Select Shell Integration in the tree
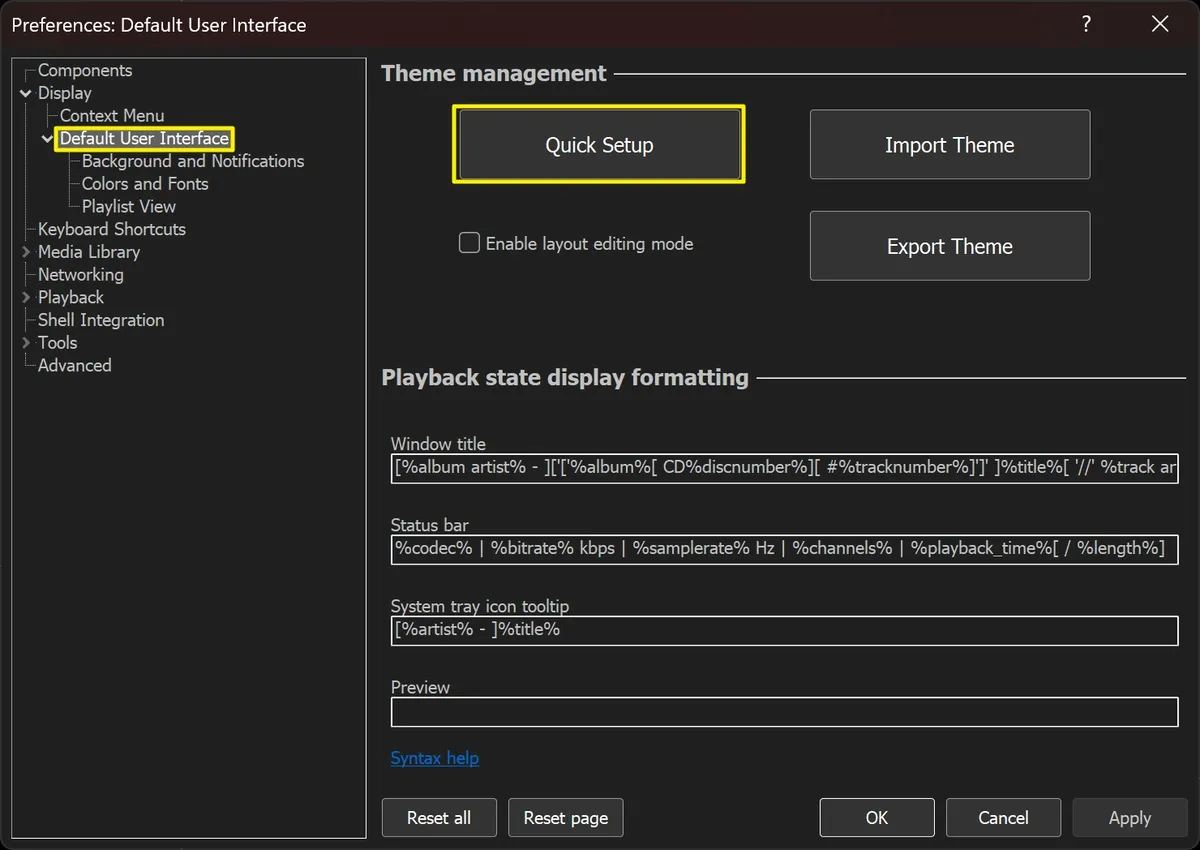Viewport: 1200px width, 850px height. click(101, 320)
